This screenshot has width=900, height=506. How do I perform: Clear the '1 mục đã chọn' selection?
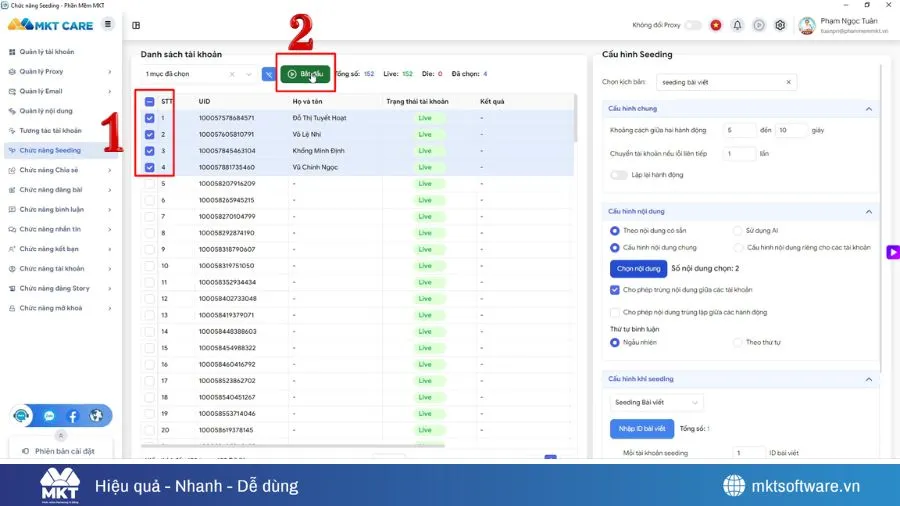pyautogui.click(x=232, y=74)
